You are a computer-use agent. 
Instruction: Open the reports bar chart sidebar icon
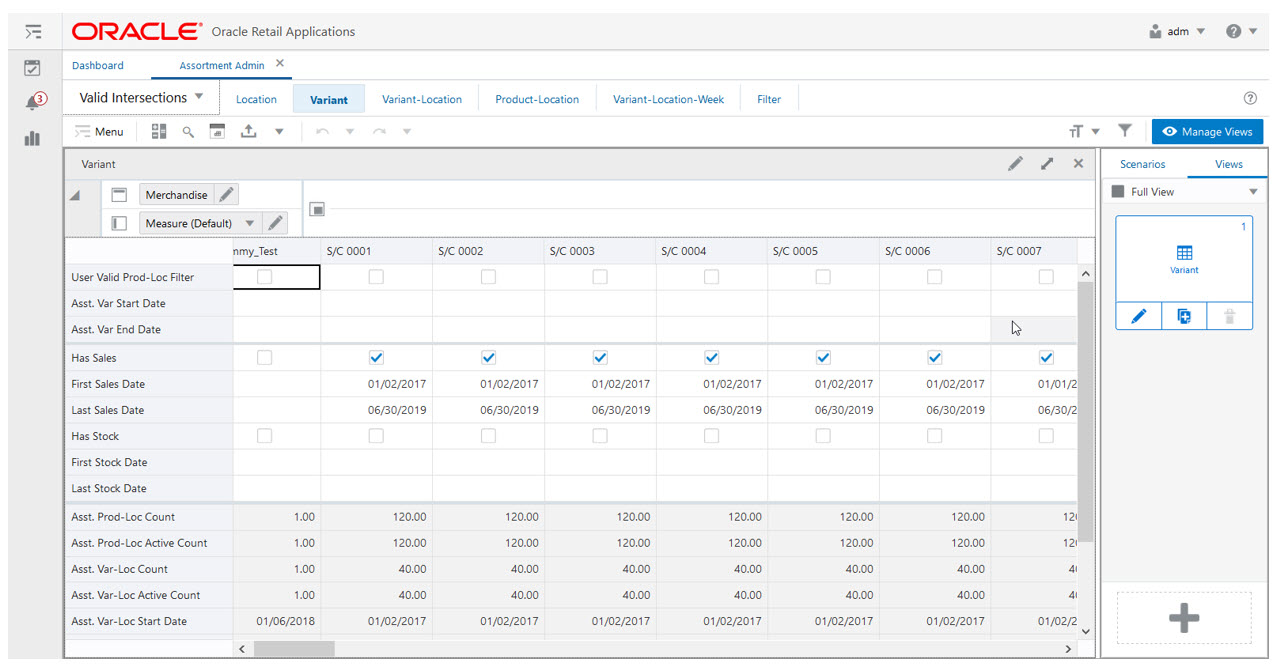[x=32, y=138]
